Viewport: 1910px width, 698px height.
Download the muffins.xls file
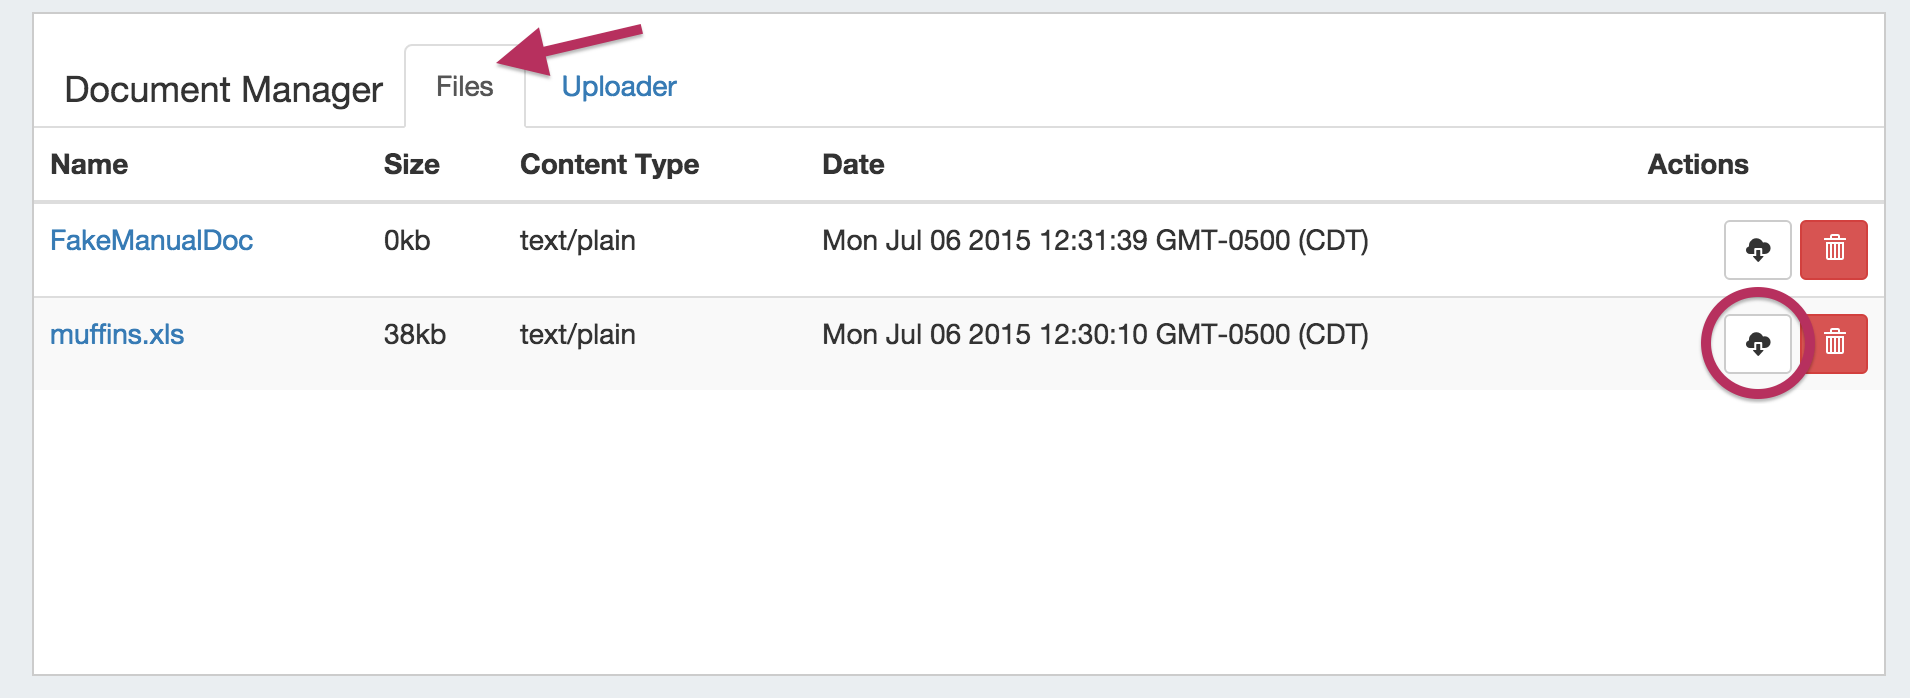[1757, 343]
